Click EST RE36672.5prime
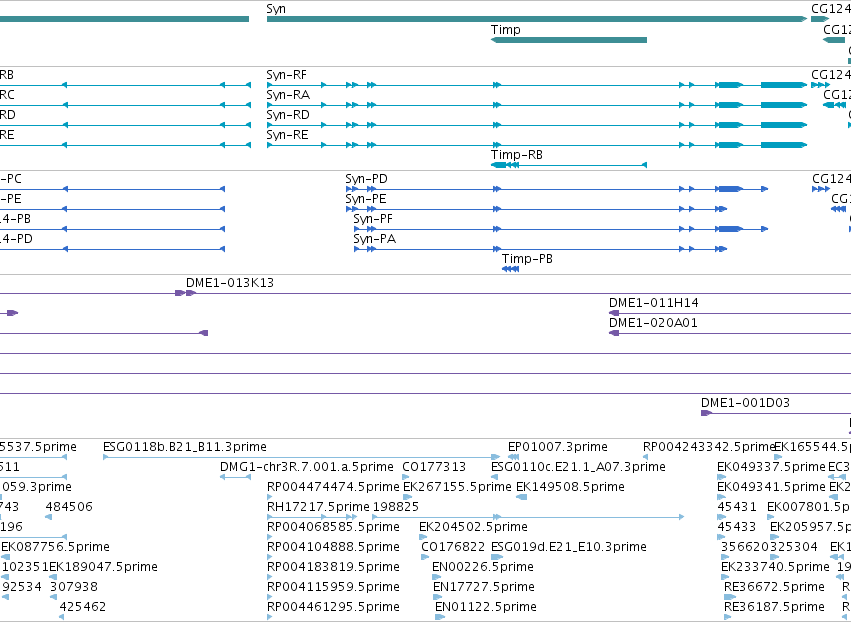Image resolution: width=851 pixels, height=622 pixels. tap(774, 587)
